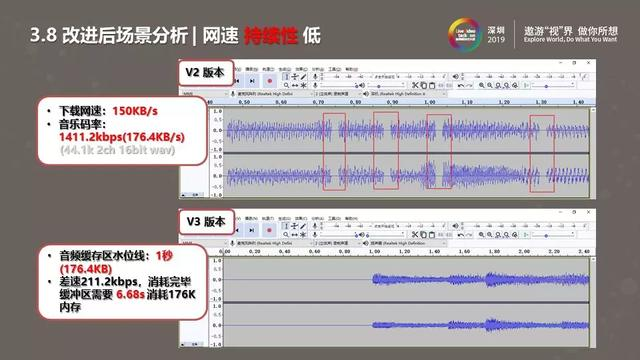Click Paste clipboard icon in V2 window
Image resolution: width=640 pixels, height=360 pixels.
click(432, 85)
